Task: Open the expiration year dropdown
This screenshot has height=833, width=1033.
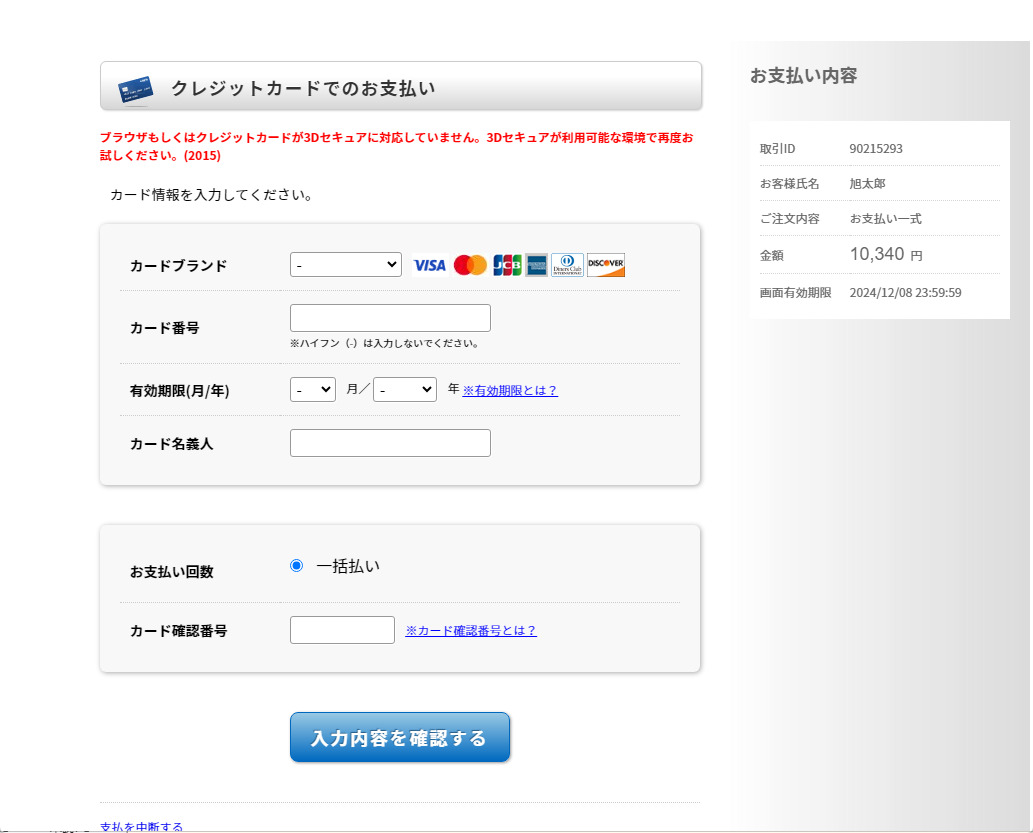Action: tap(405, 390)
